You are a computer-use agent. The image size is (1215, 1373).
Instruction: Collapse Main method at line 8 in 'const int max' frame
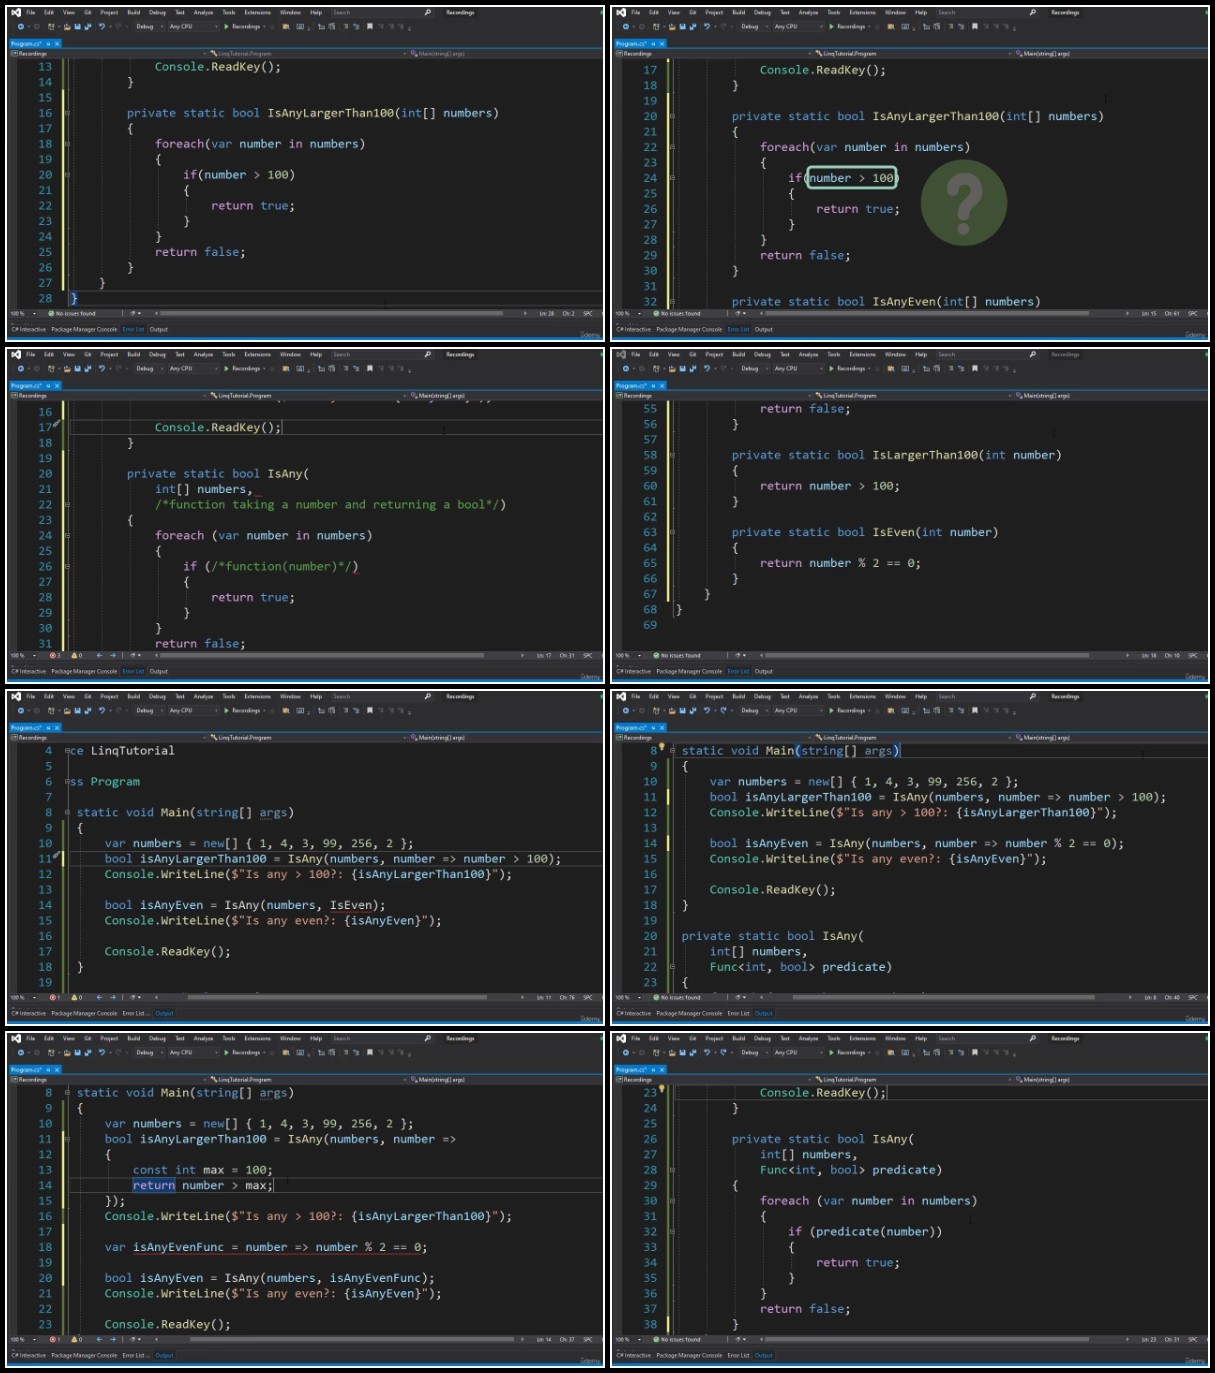[x=67, y=1093]
